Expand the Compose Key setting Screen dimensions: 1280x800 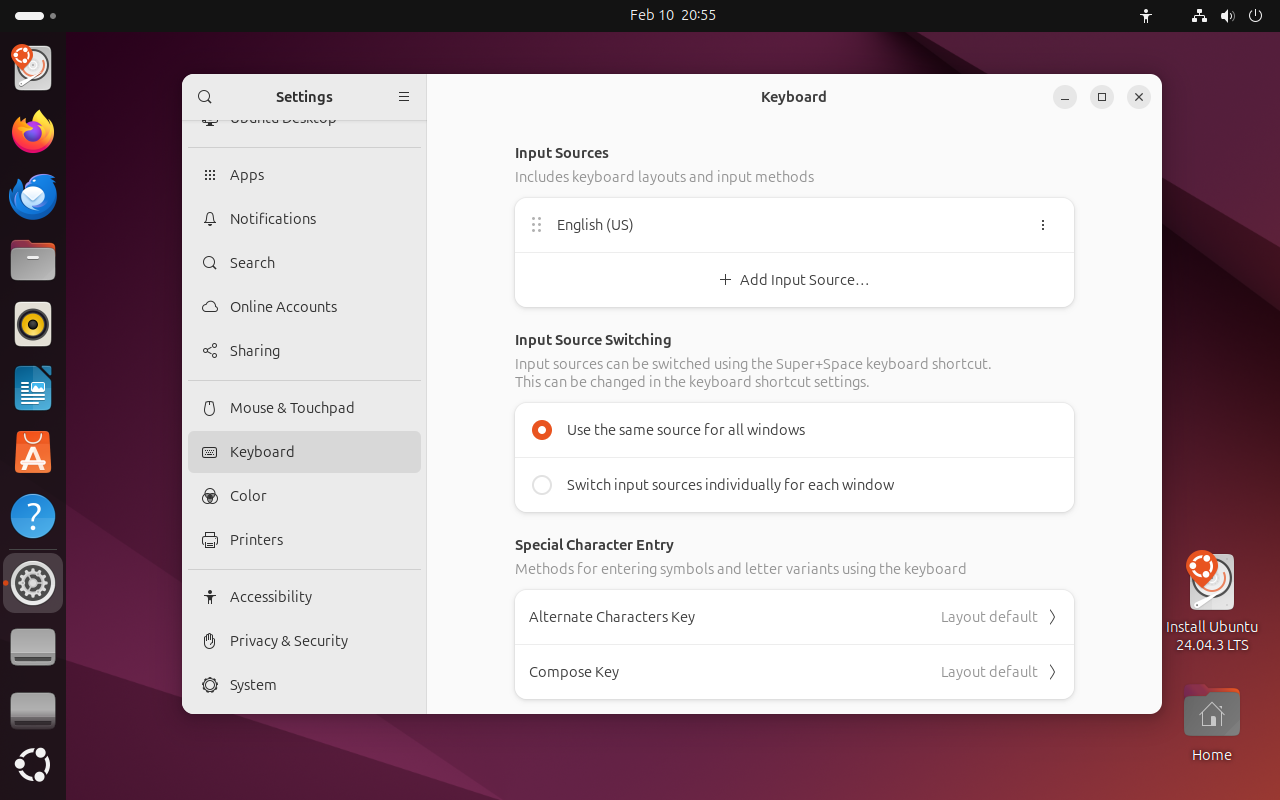click(794, 672)
